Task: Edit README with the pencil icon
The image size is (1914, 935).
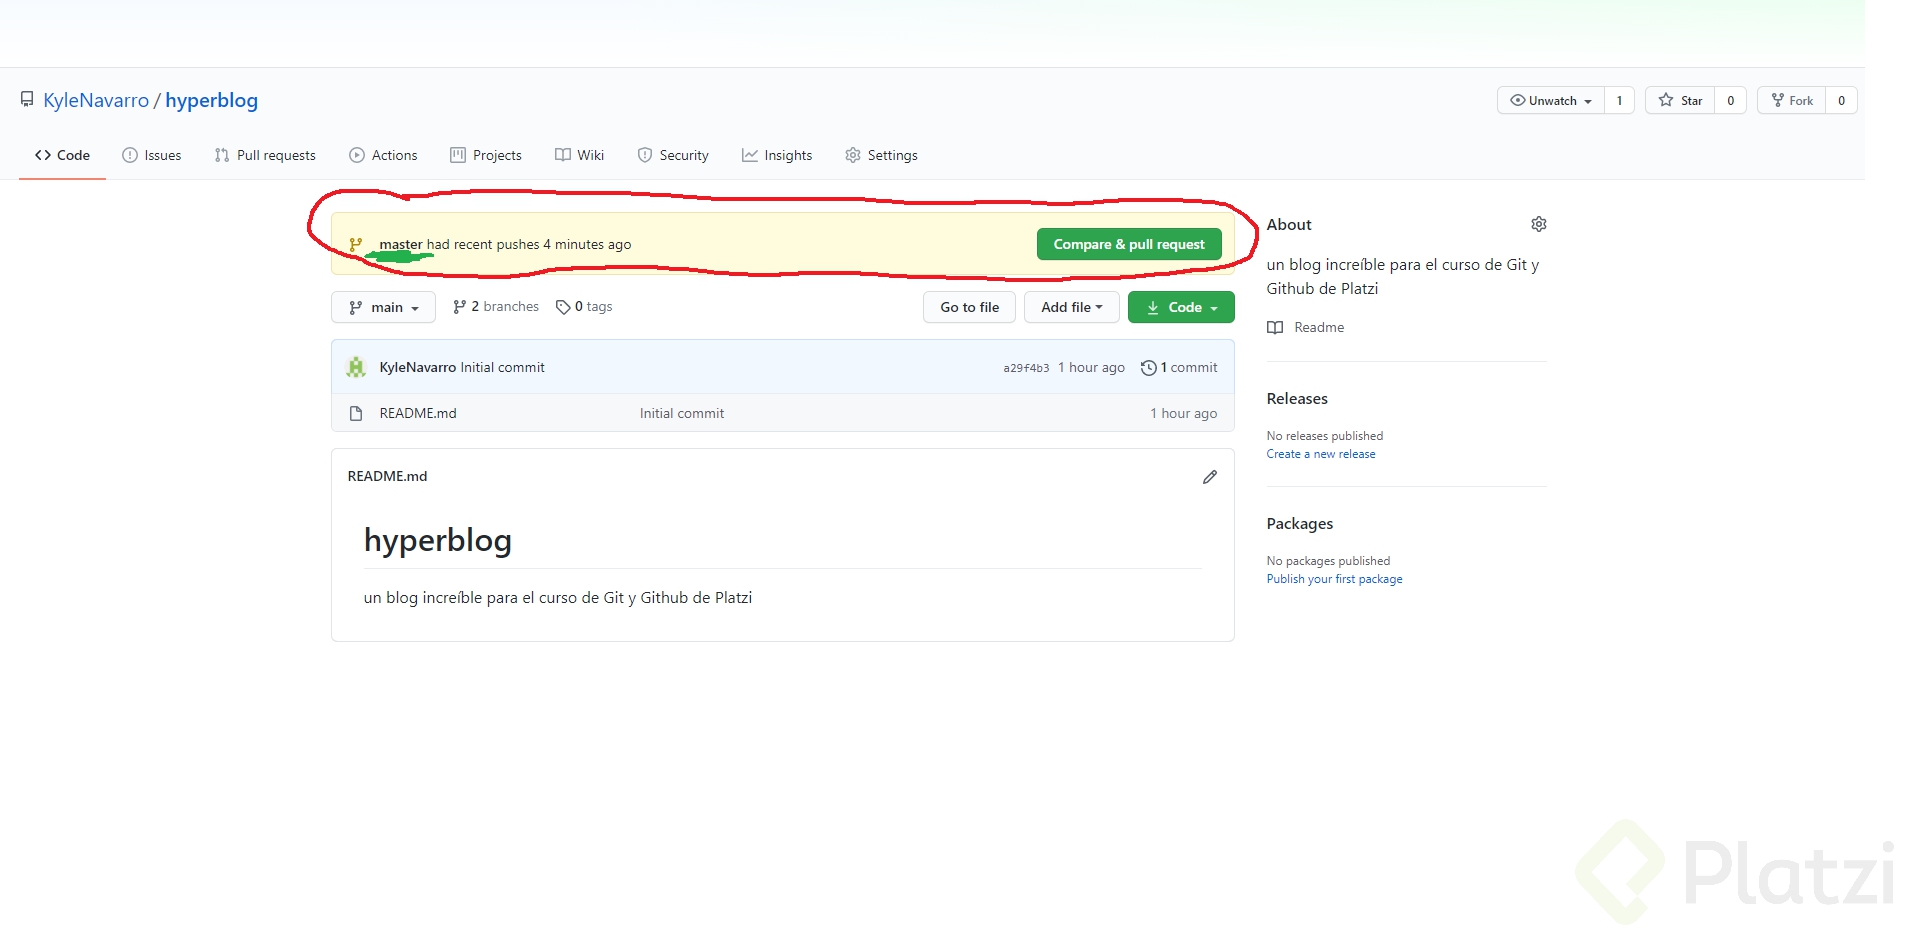Action: pos(1210,477)
